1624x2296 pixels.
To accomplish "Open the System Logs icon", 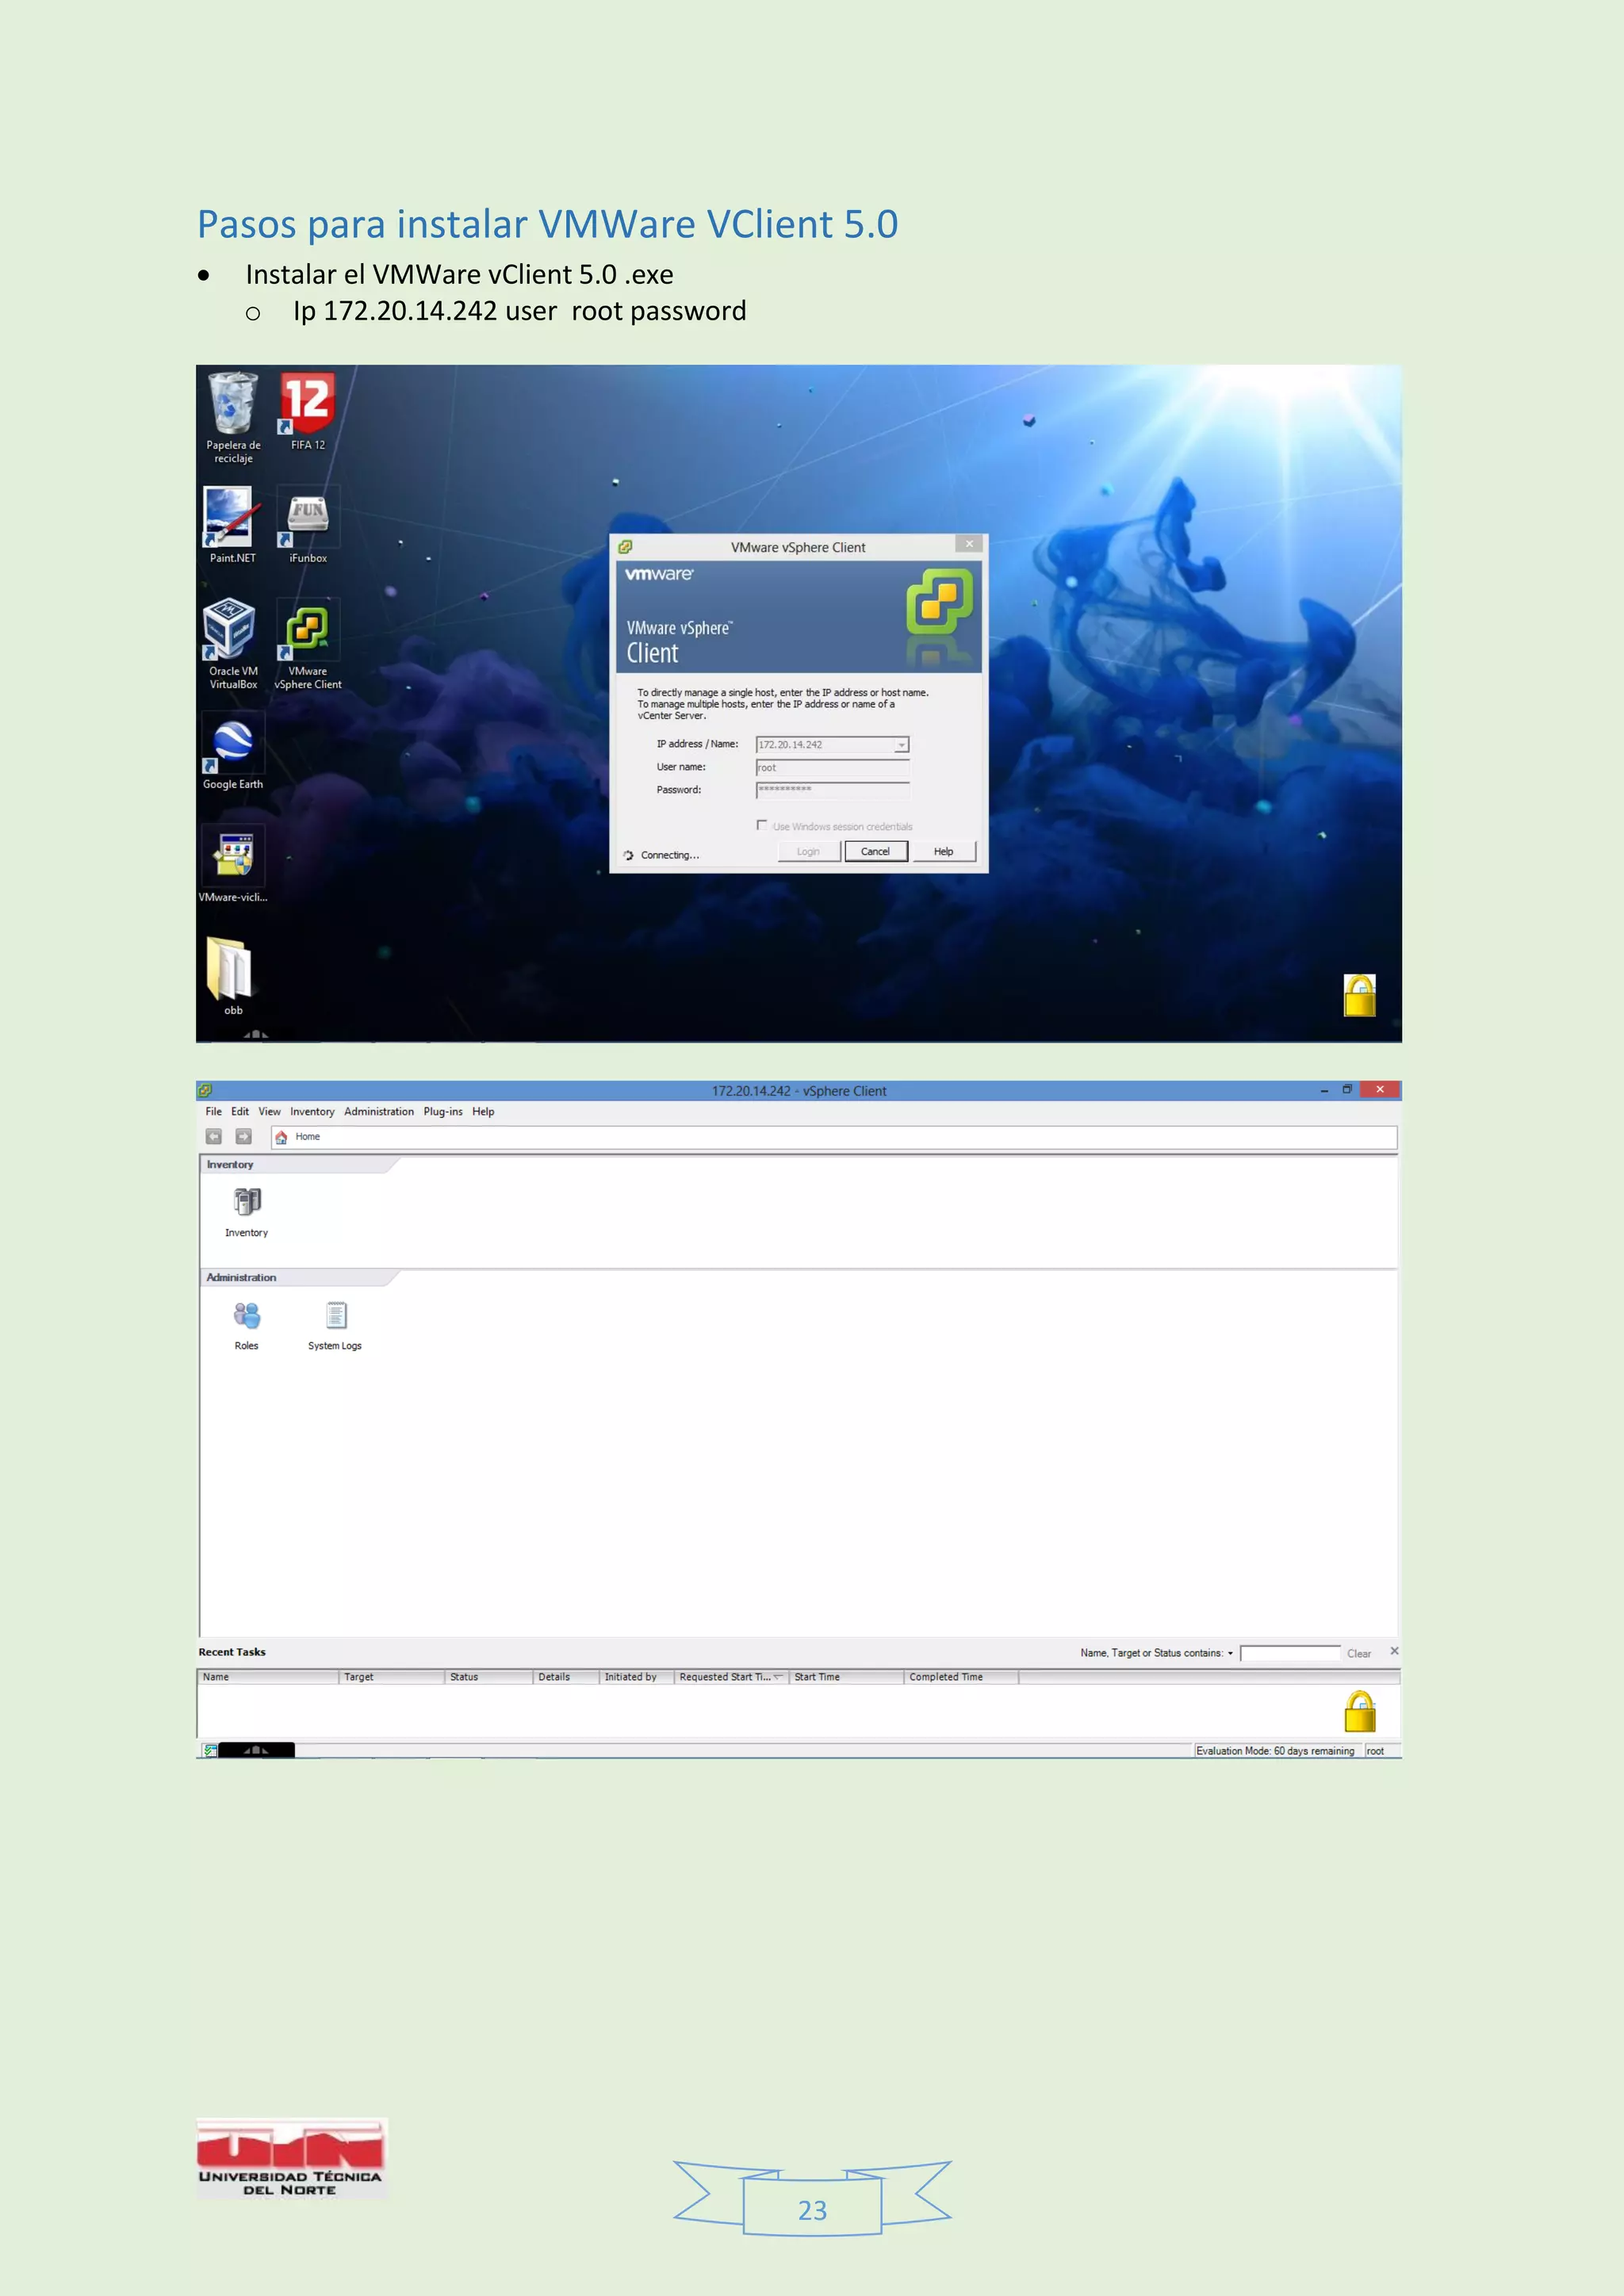I will tap(335, 1325).
